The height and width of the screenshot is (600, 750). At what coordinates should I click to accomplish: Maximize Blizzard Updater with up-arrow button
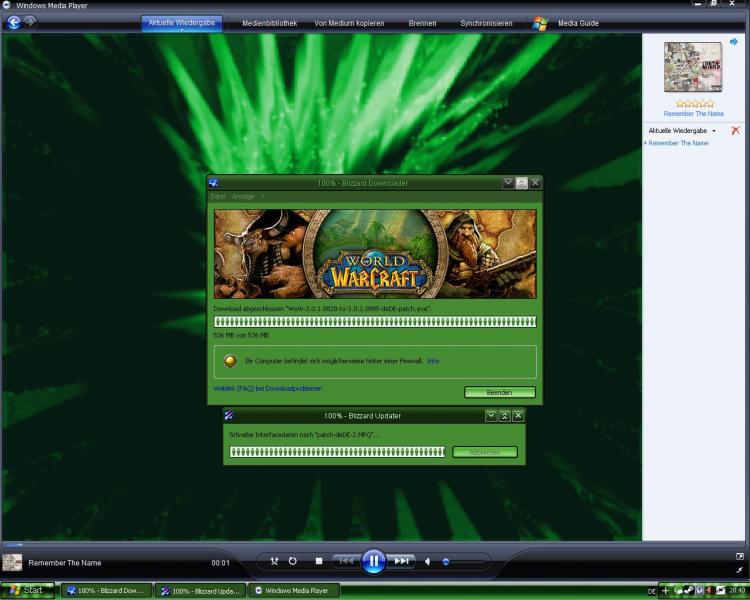tap(504, 416)
